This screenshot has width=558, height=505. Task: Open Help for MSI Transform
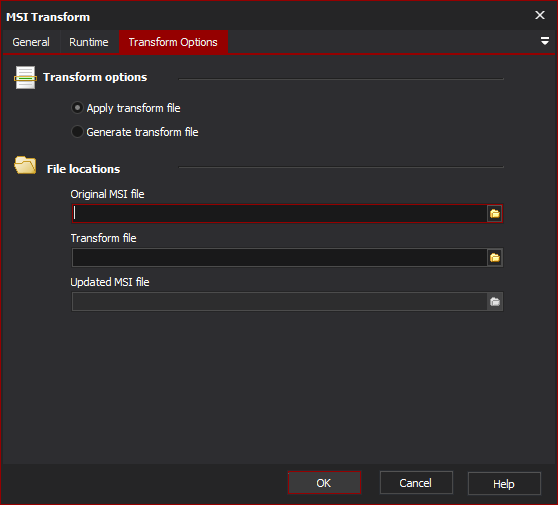(504, 483)
